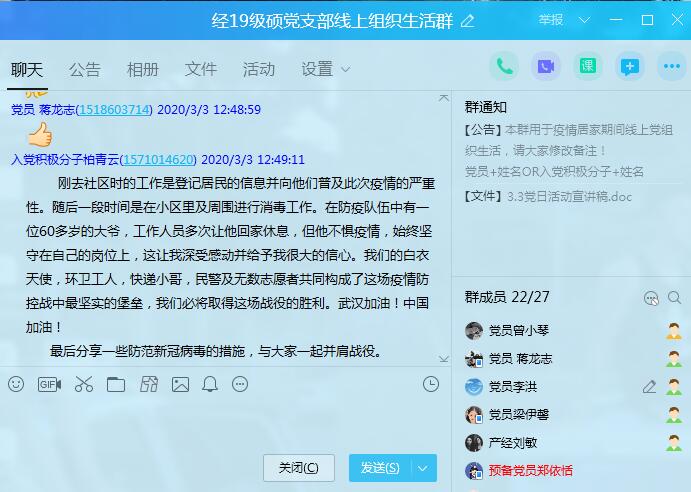Open the green class (课) icon
691x492 pixels.
587,67
